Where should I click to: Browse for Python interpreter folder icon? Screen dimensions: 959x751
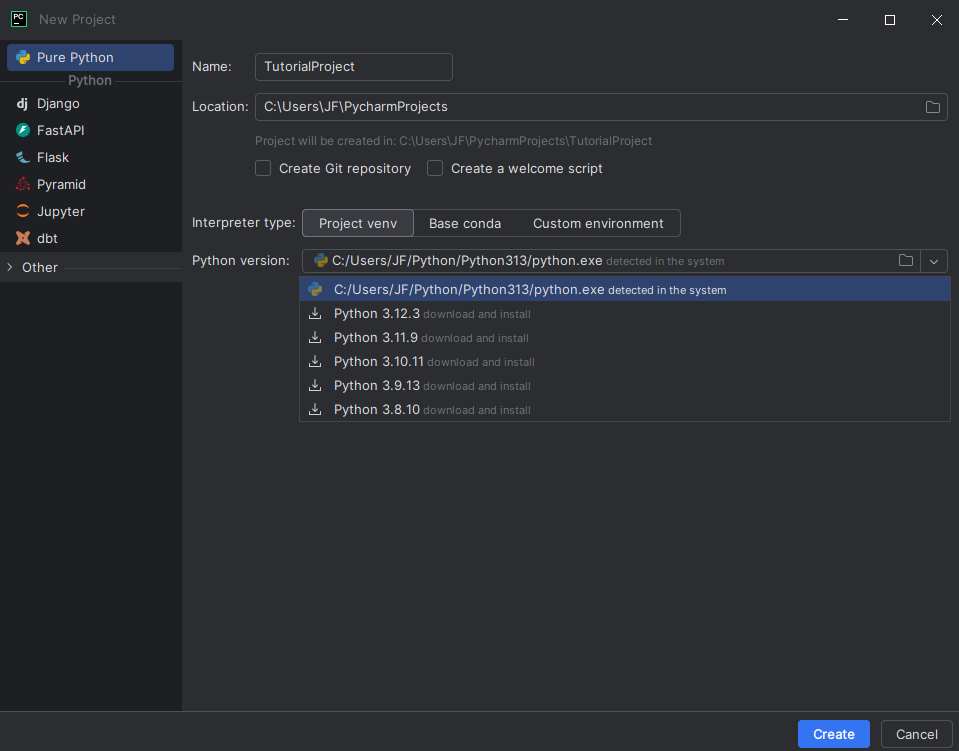(906, 261)
